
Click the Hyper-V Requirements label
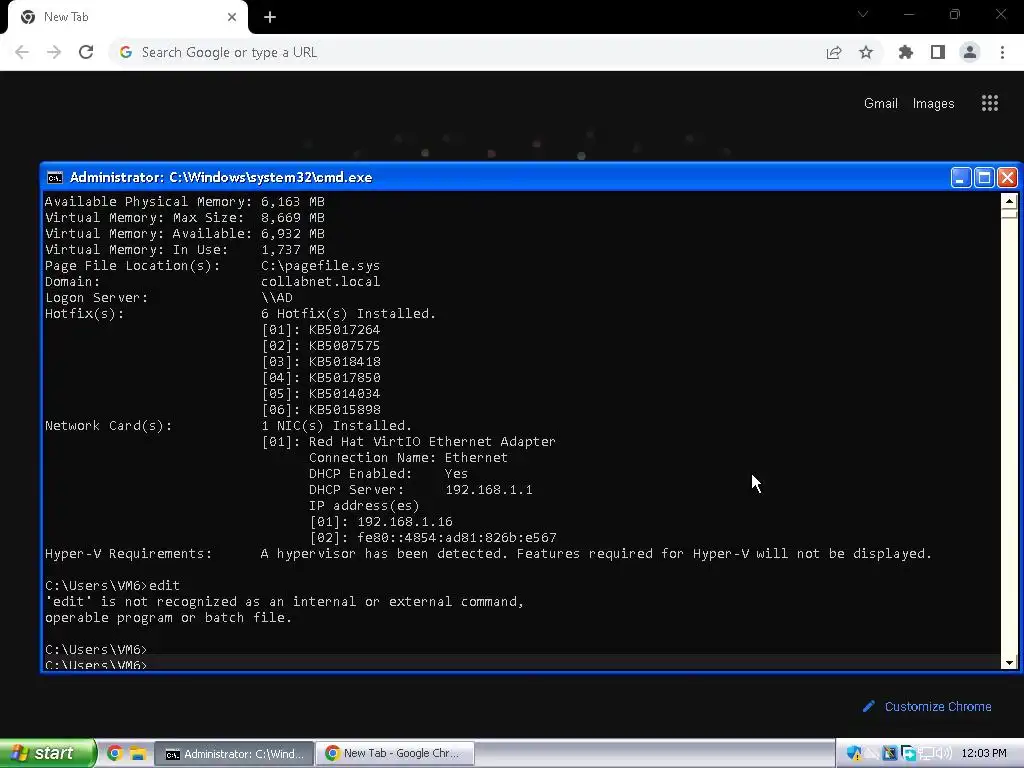tap(129, 554)
